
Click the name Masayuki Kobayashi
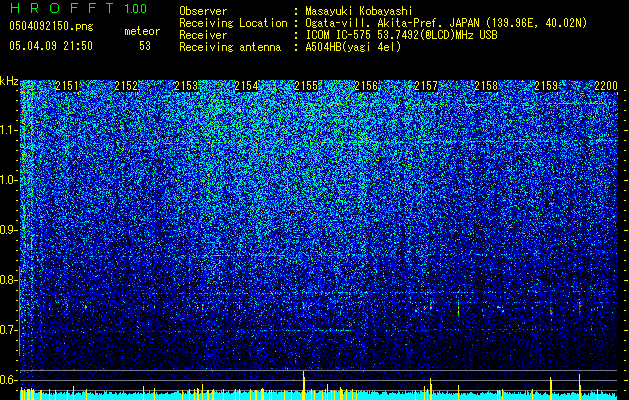358,11
